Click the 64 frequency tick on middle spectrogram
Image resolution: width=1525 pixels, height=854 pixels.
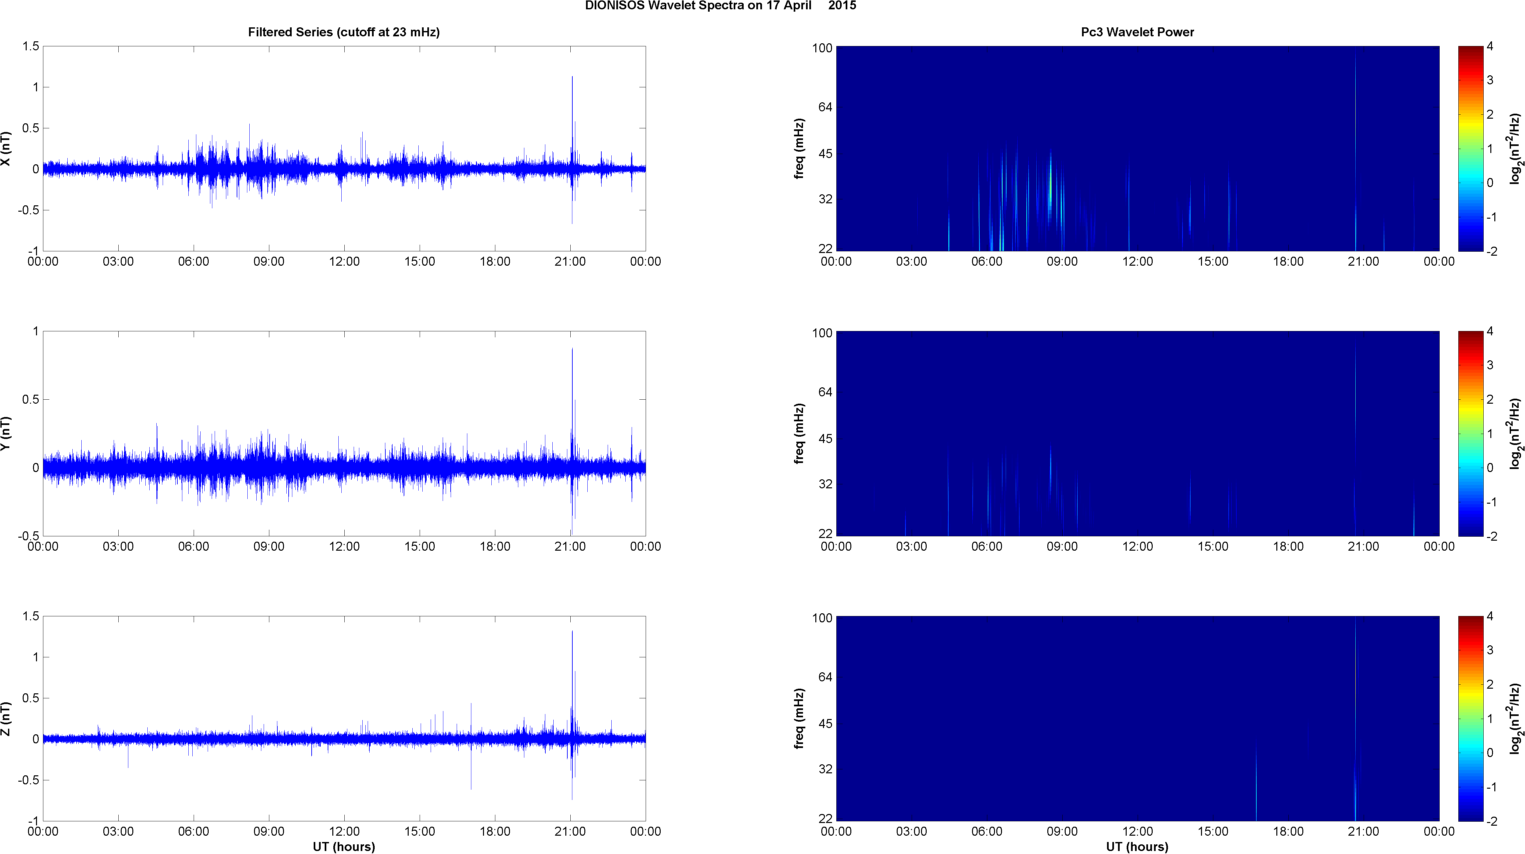tap(826, 393)
